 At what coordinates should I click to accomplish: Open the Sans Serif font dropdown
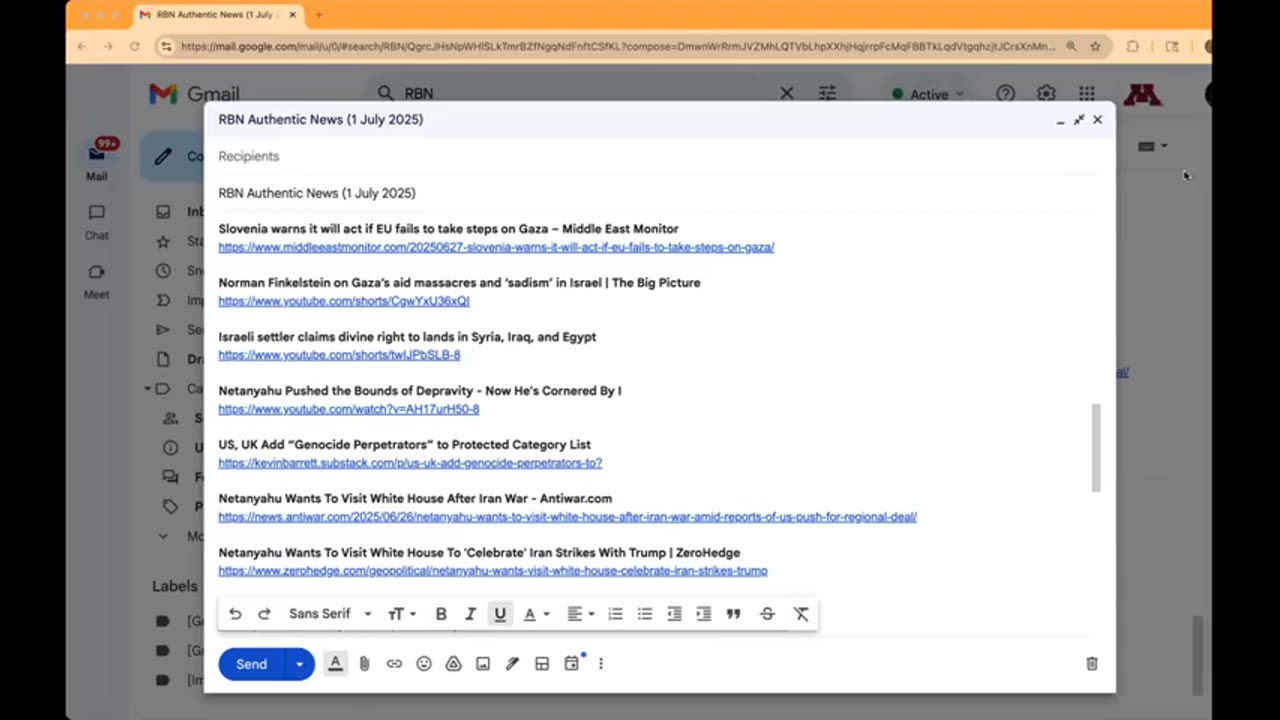(330, 614)
